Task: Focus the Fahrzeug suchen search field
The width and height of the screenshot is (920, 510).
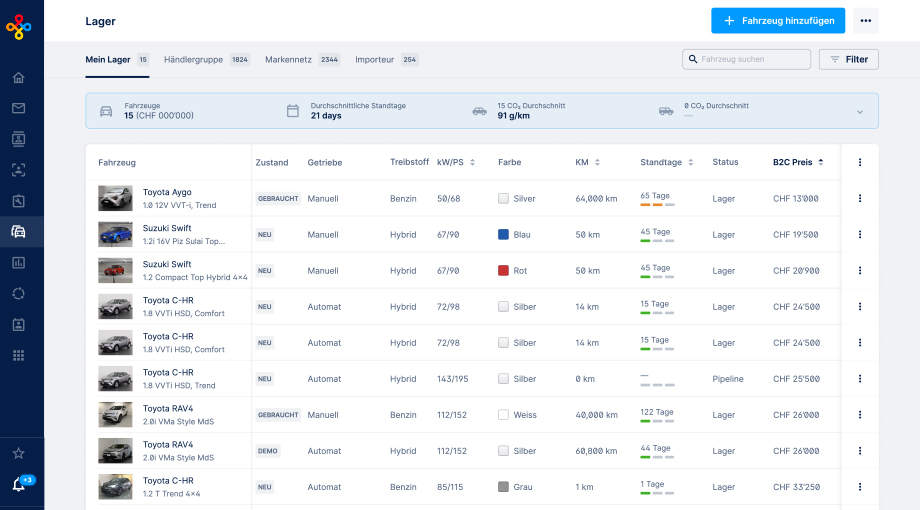Action: (746, 59)
